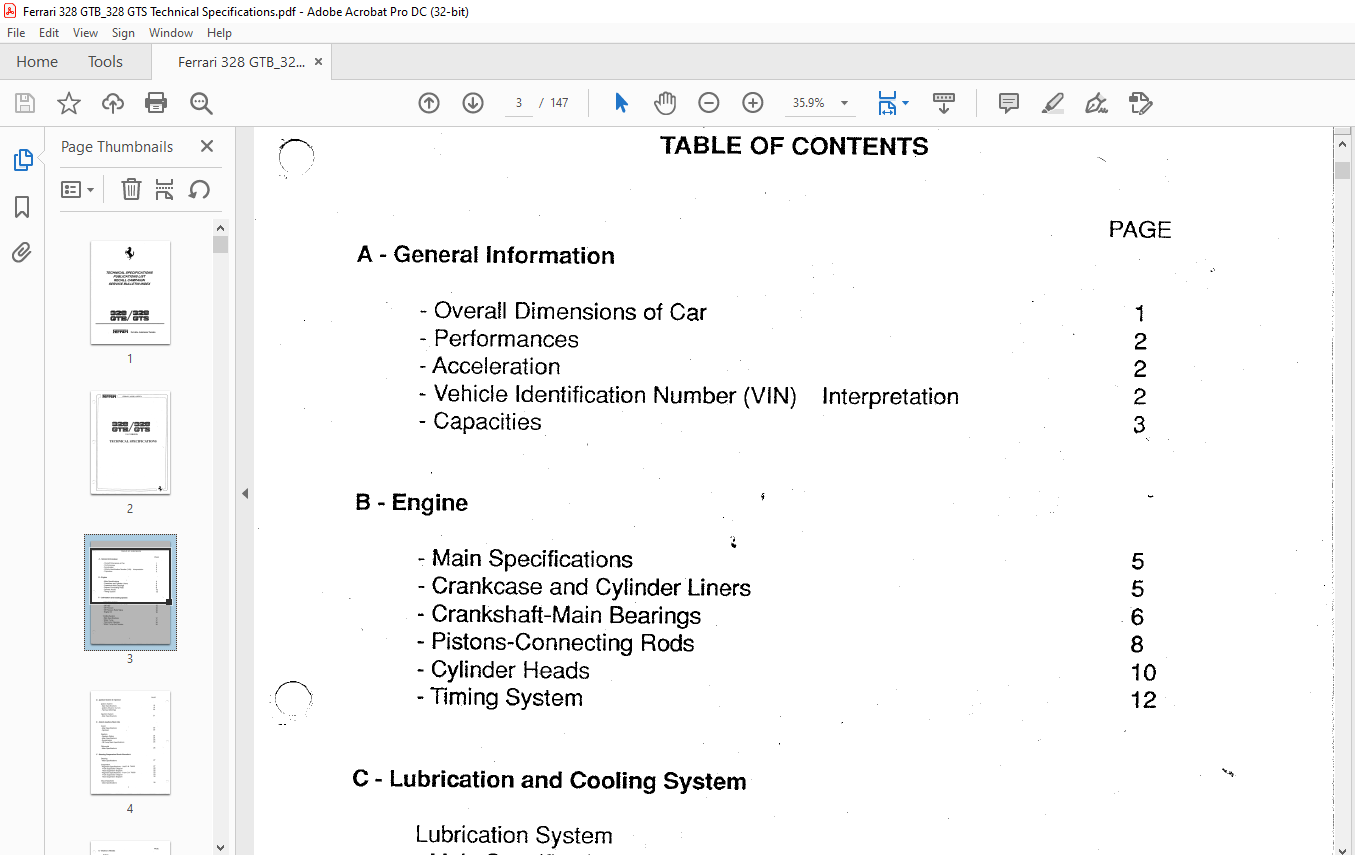Switch to the Tools tab
The image size is (1355, 855).
click(x=105, y=61)
